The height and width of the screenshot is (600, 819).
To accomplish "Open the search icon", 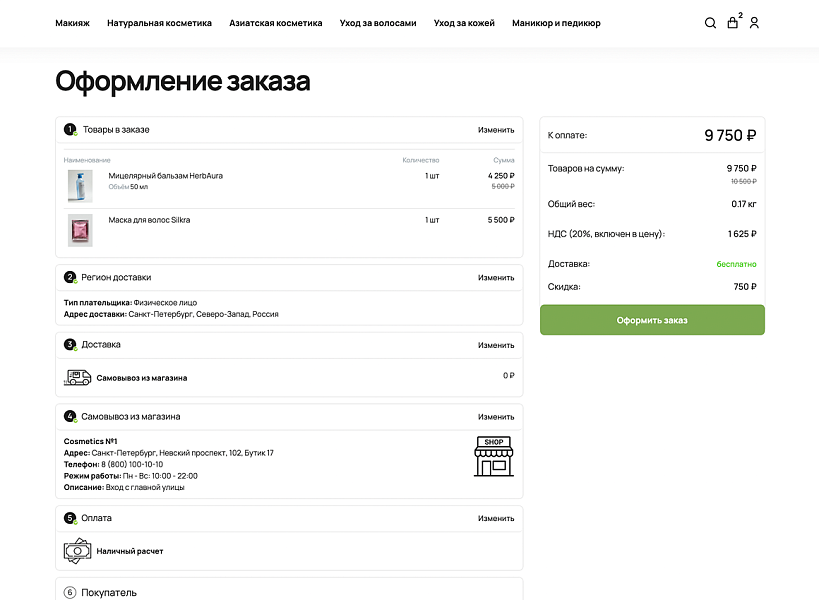I will (x=710, y=22).
